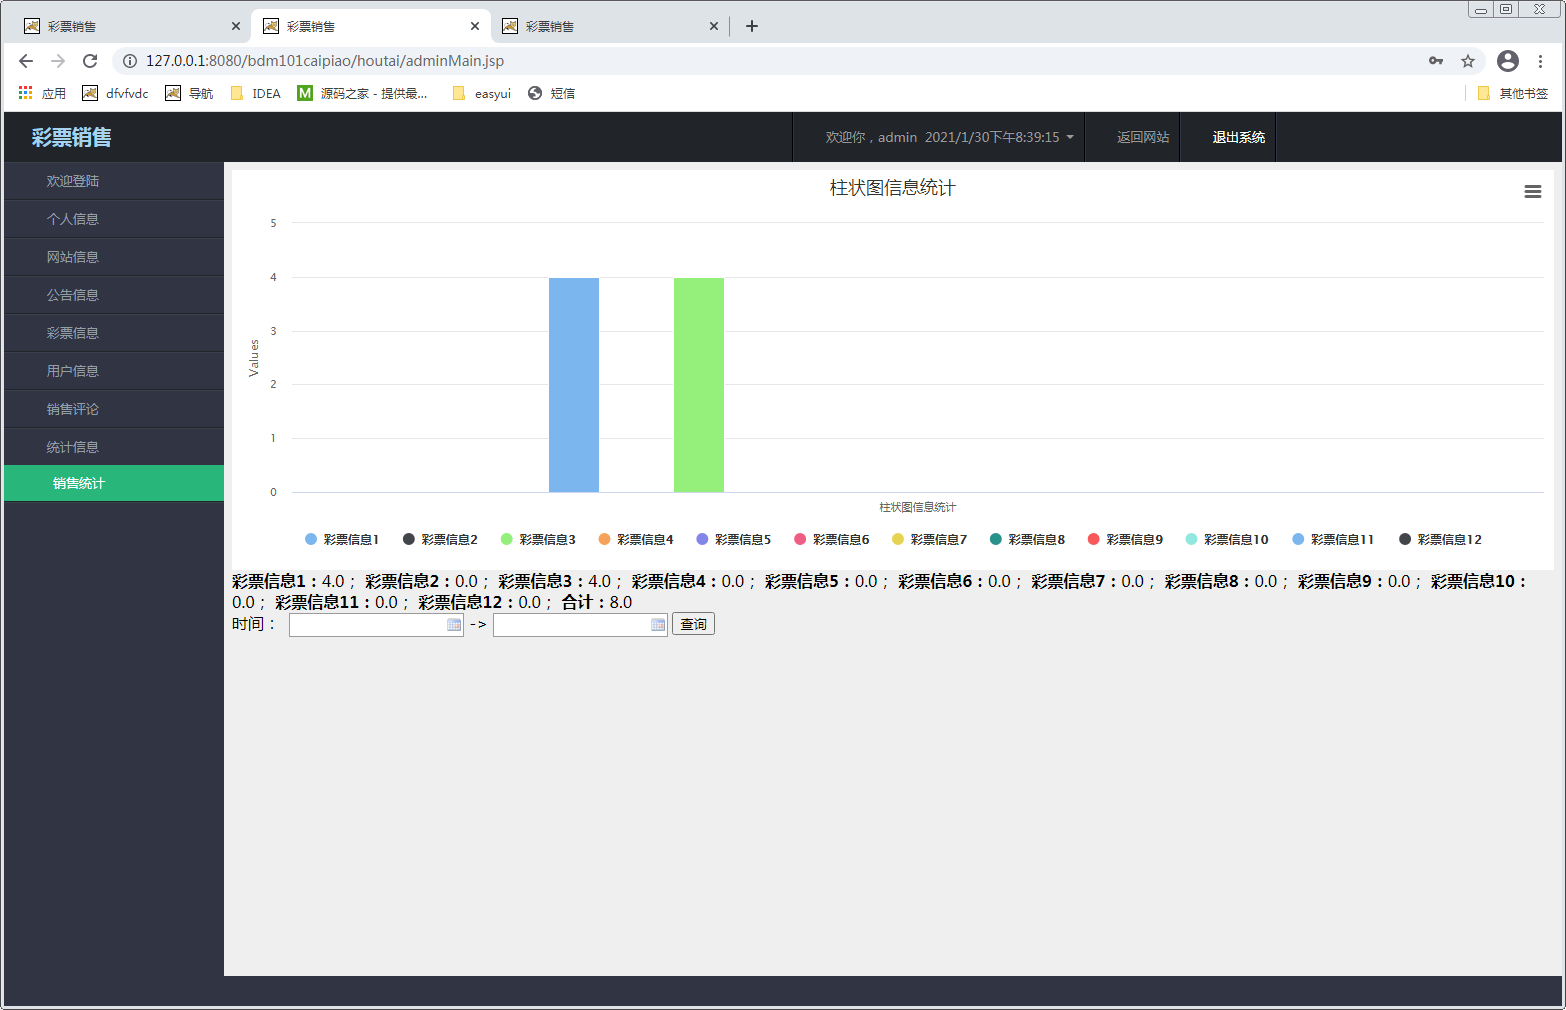Select 销售统计 submenu item

point(114,483)
